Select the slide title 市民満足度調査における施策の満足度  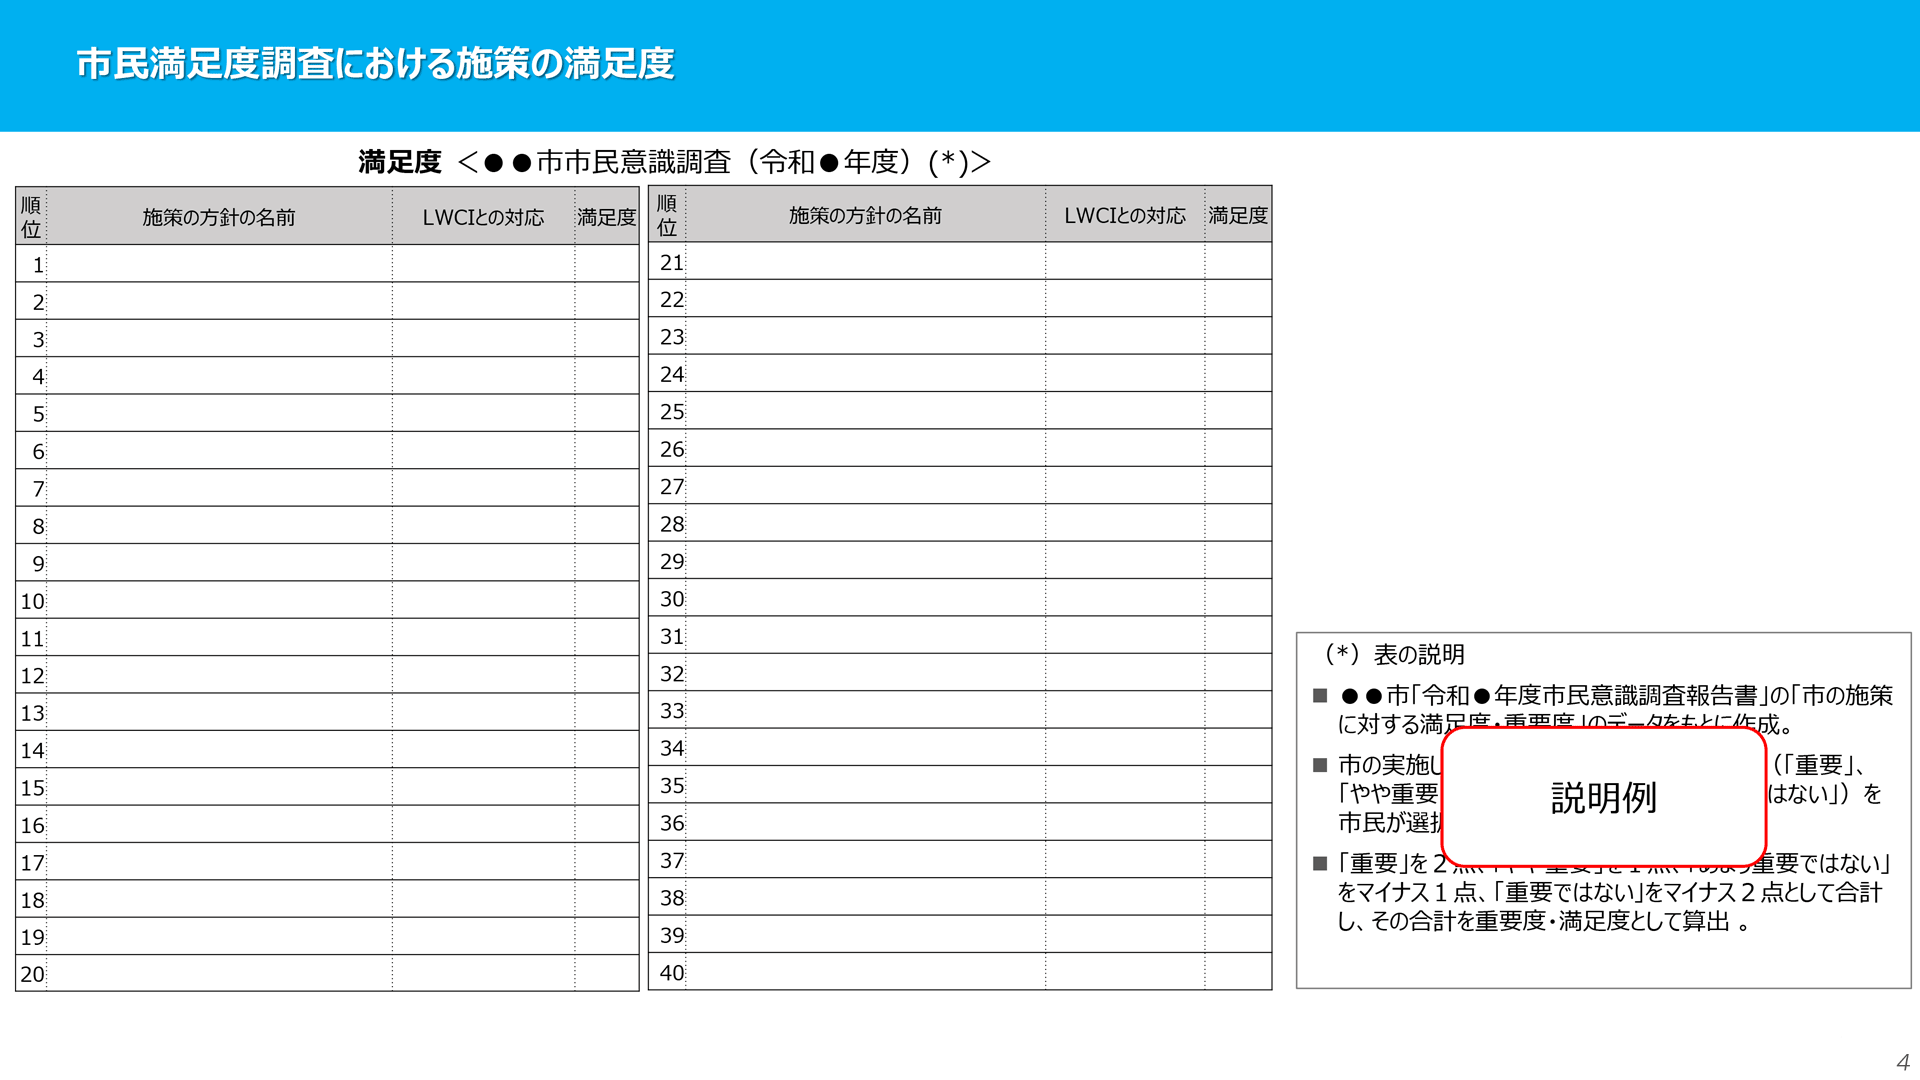point(375,64)
